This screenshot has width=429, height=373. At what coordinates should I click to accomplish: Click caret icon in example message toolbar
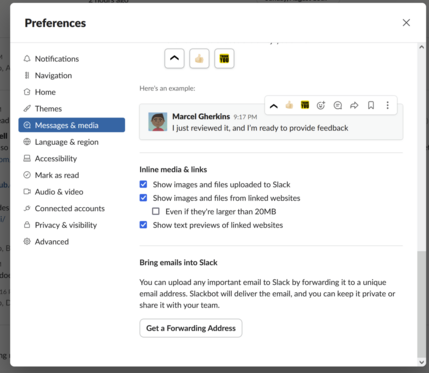click(x=274, y=106)
